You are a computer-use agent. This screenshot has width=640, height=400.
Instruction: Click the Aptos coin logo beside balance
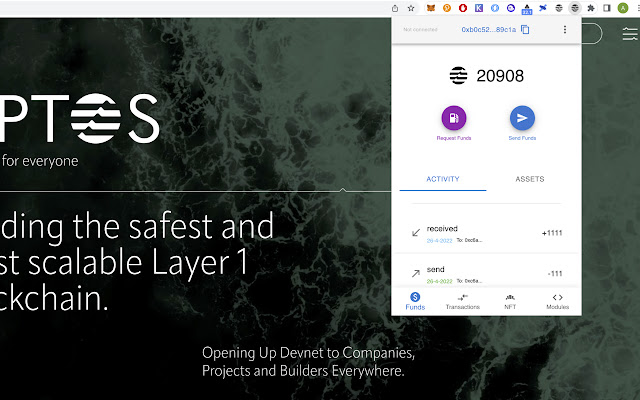[x=458, y=76]
